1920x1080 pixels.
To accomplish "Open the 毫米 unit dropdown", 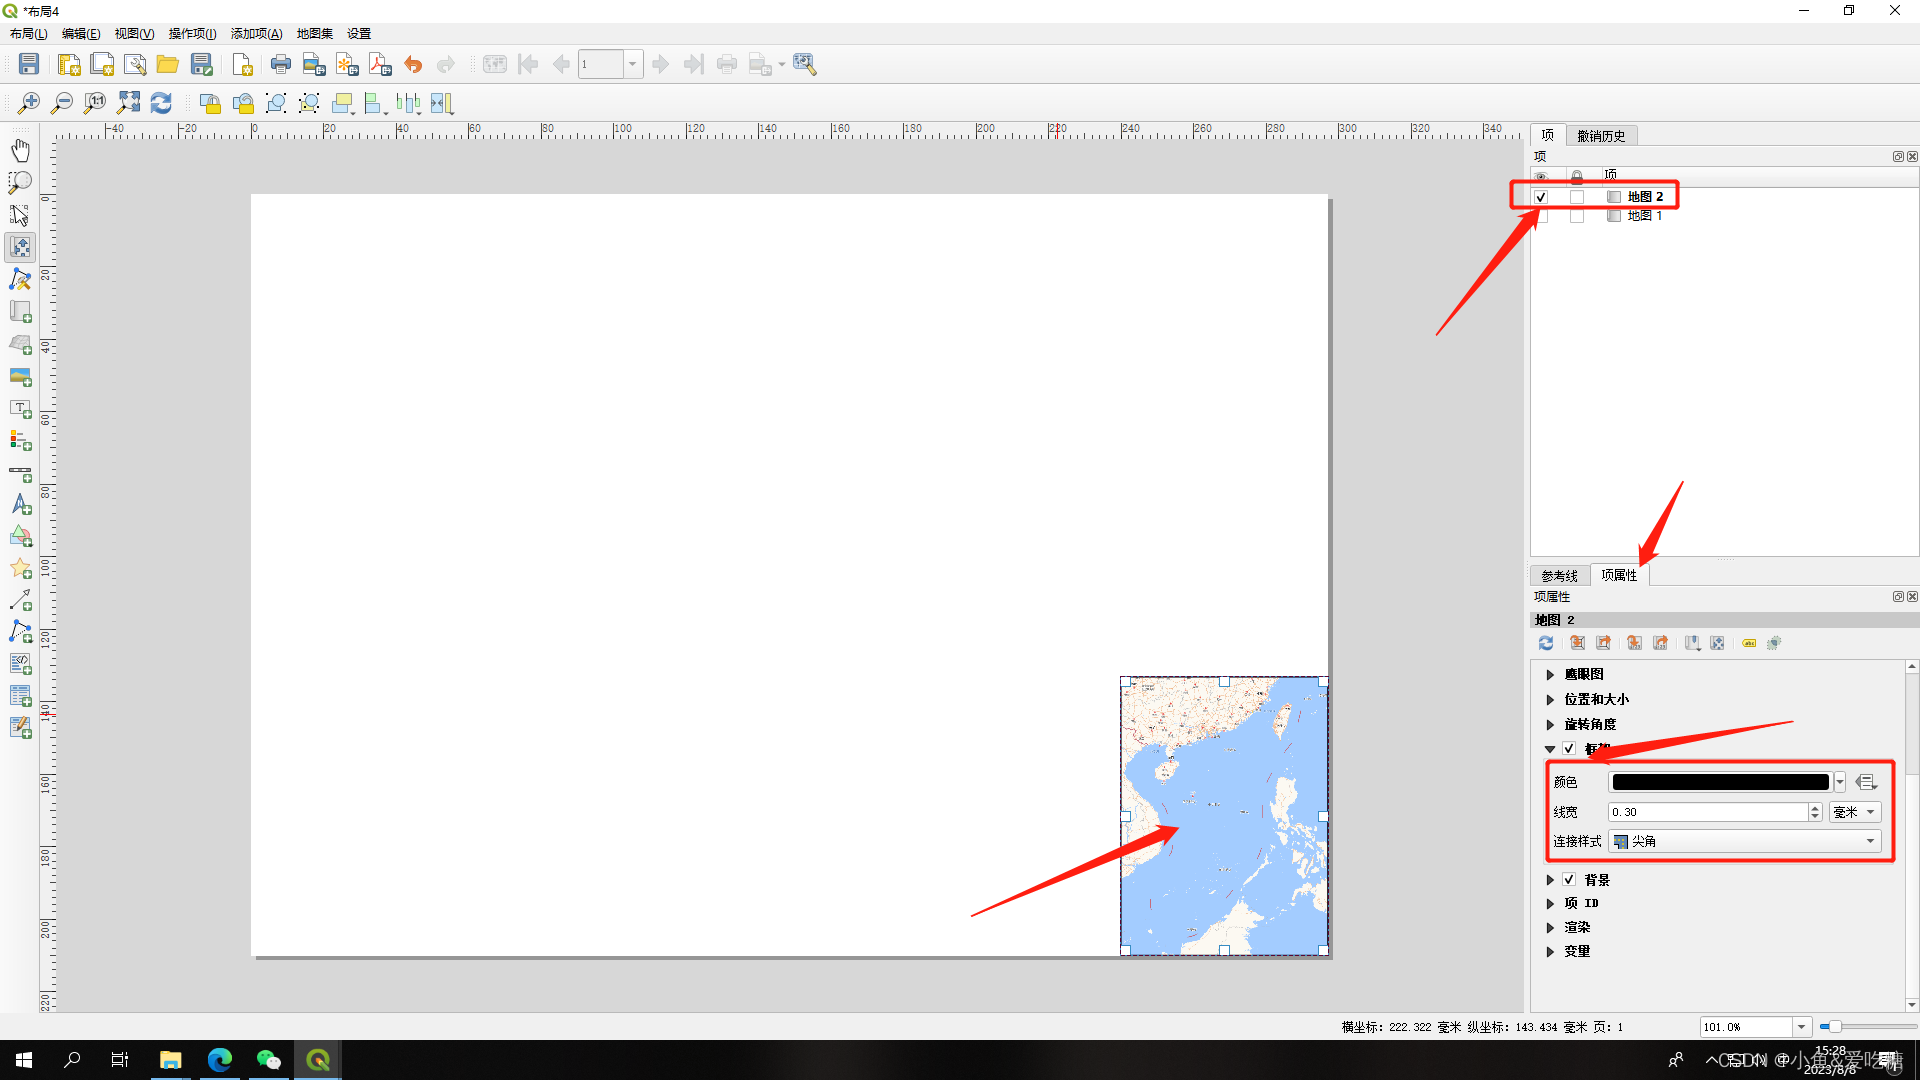I will tap(1855, 813).
